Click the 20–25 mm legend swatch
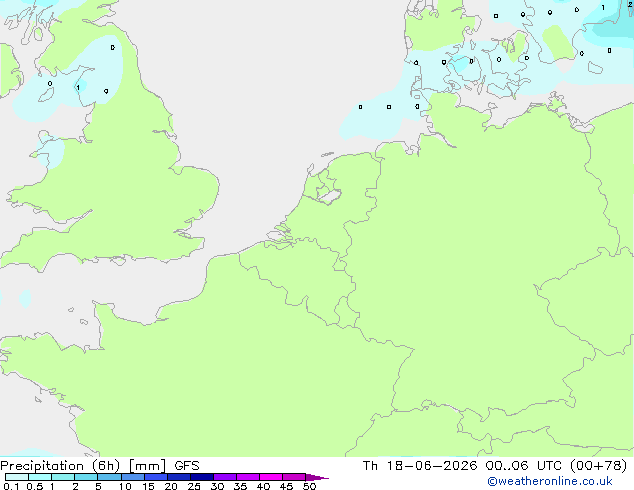The height and width of the screenshot is (490, 634). [x=179, y=477]
